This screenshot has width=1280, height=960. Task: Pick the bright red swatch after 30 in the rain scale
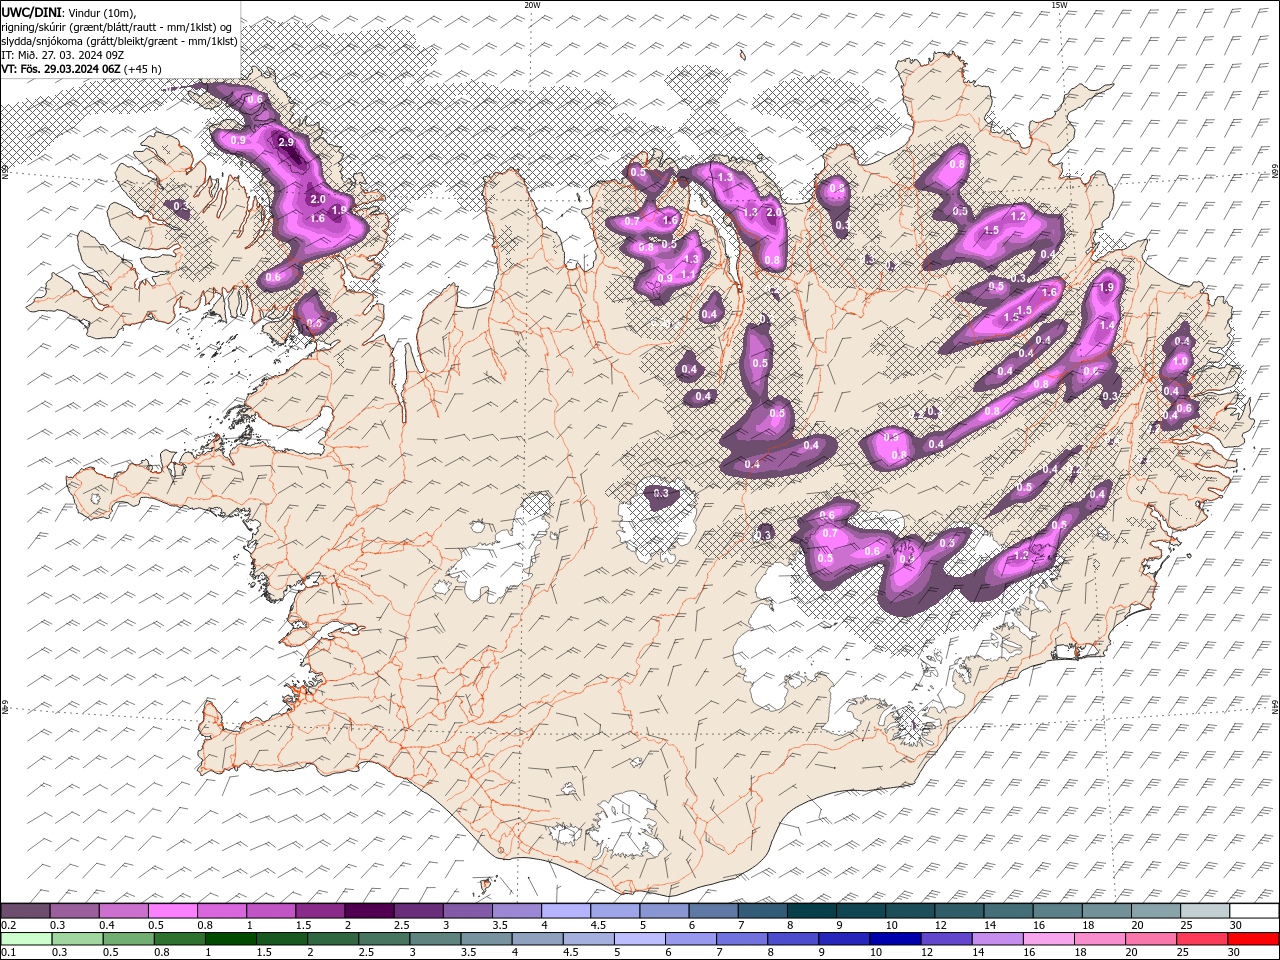click(x=1254, y=939)
